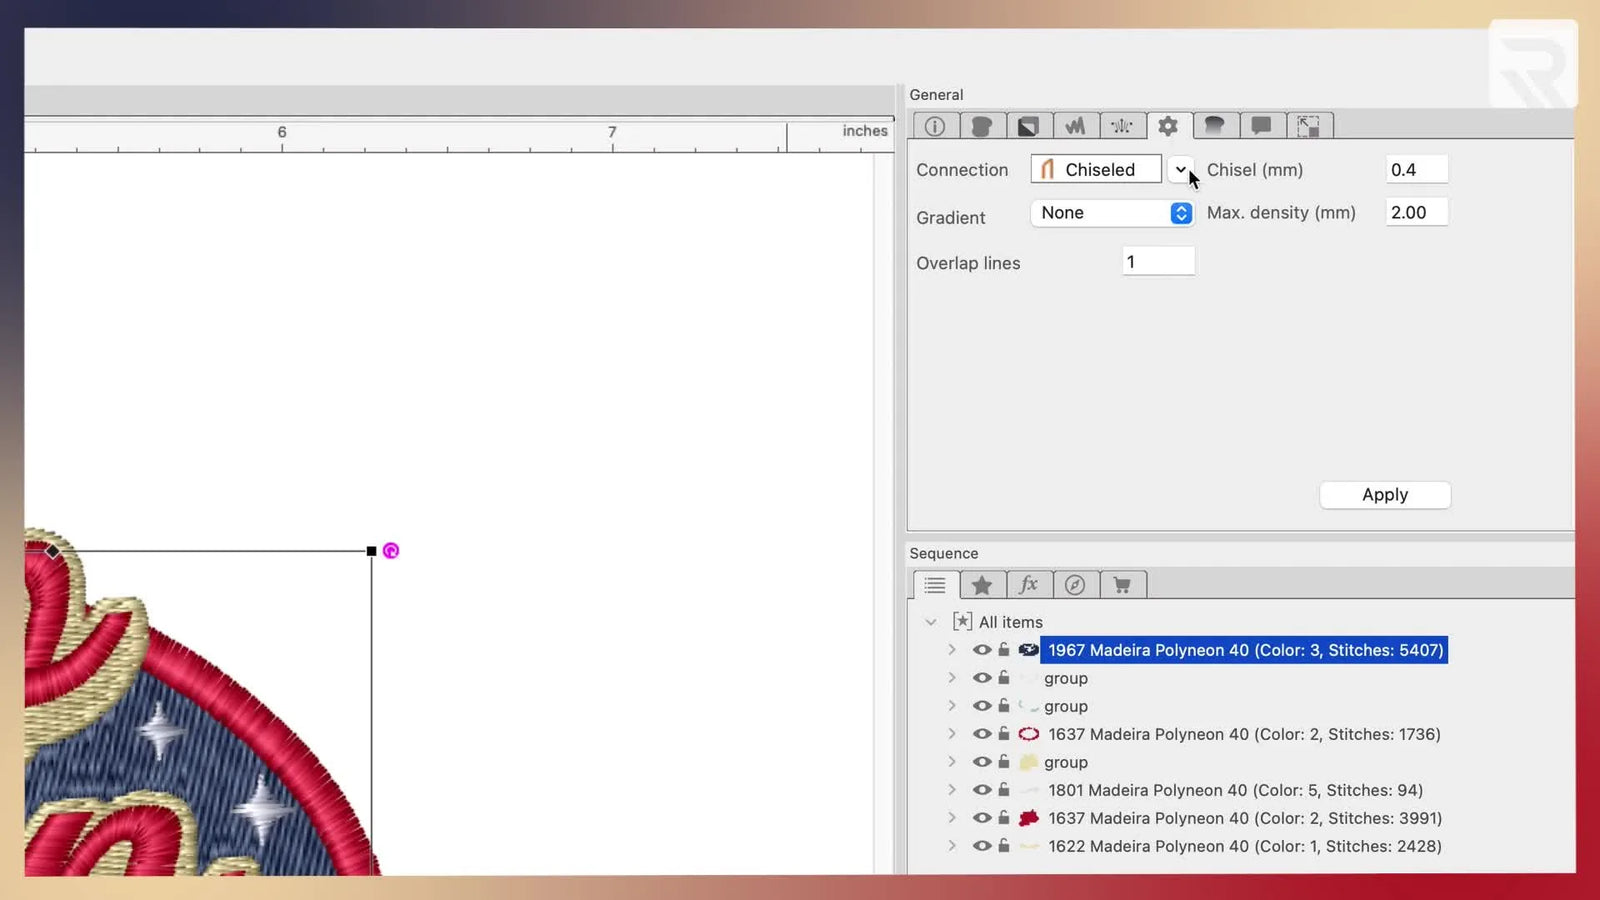Open the Connection Chiseled dropdown arrow
This screenshot has width=1600, height=900.
[1180, 170]
